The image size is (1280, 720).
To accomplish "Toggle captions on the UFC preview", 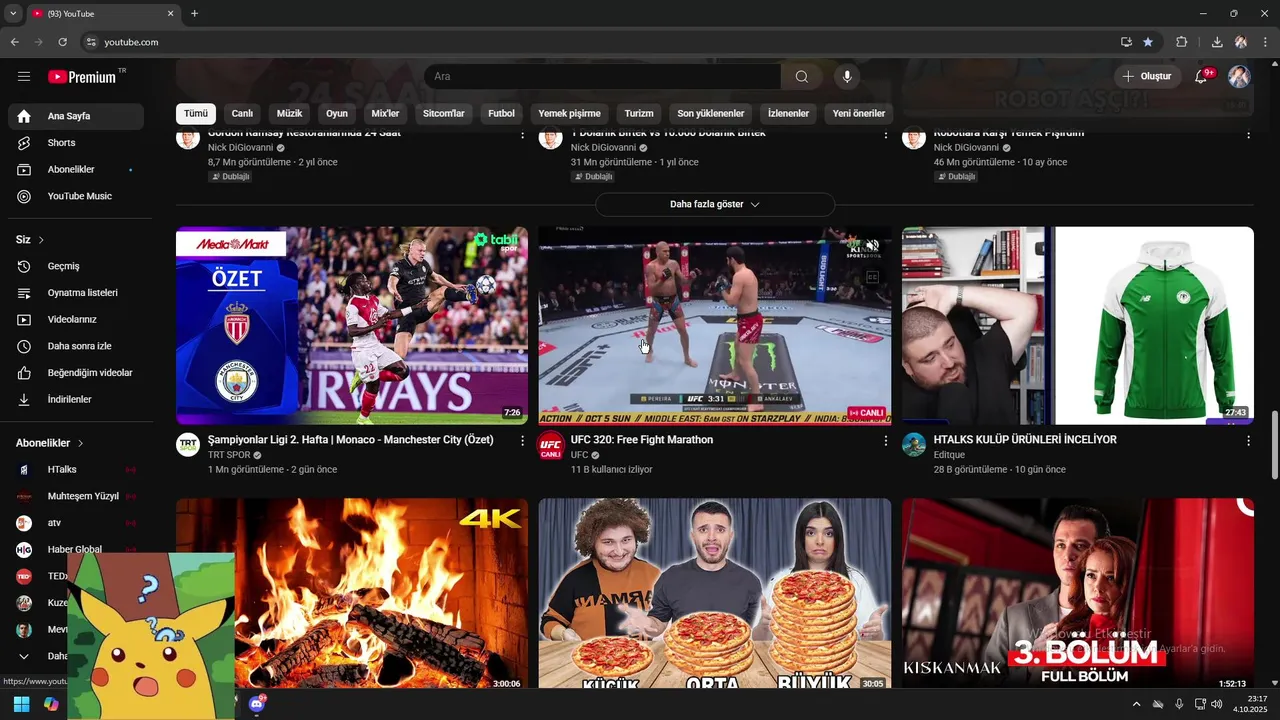I will pyautogui.click(x=872, y=277).
